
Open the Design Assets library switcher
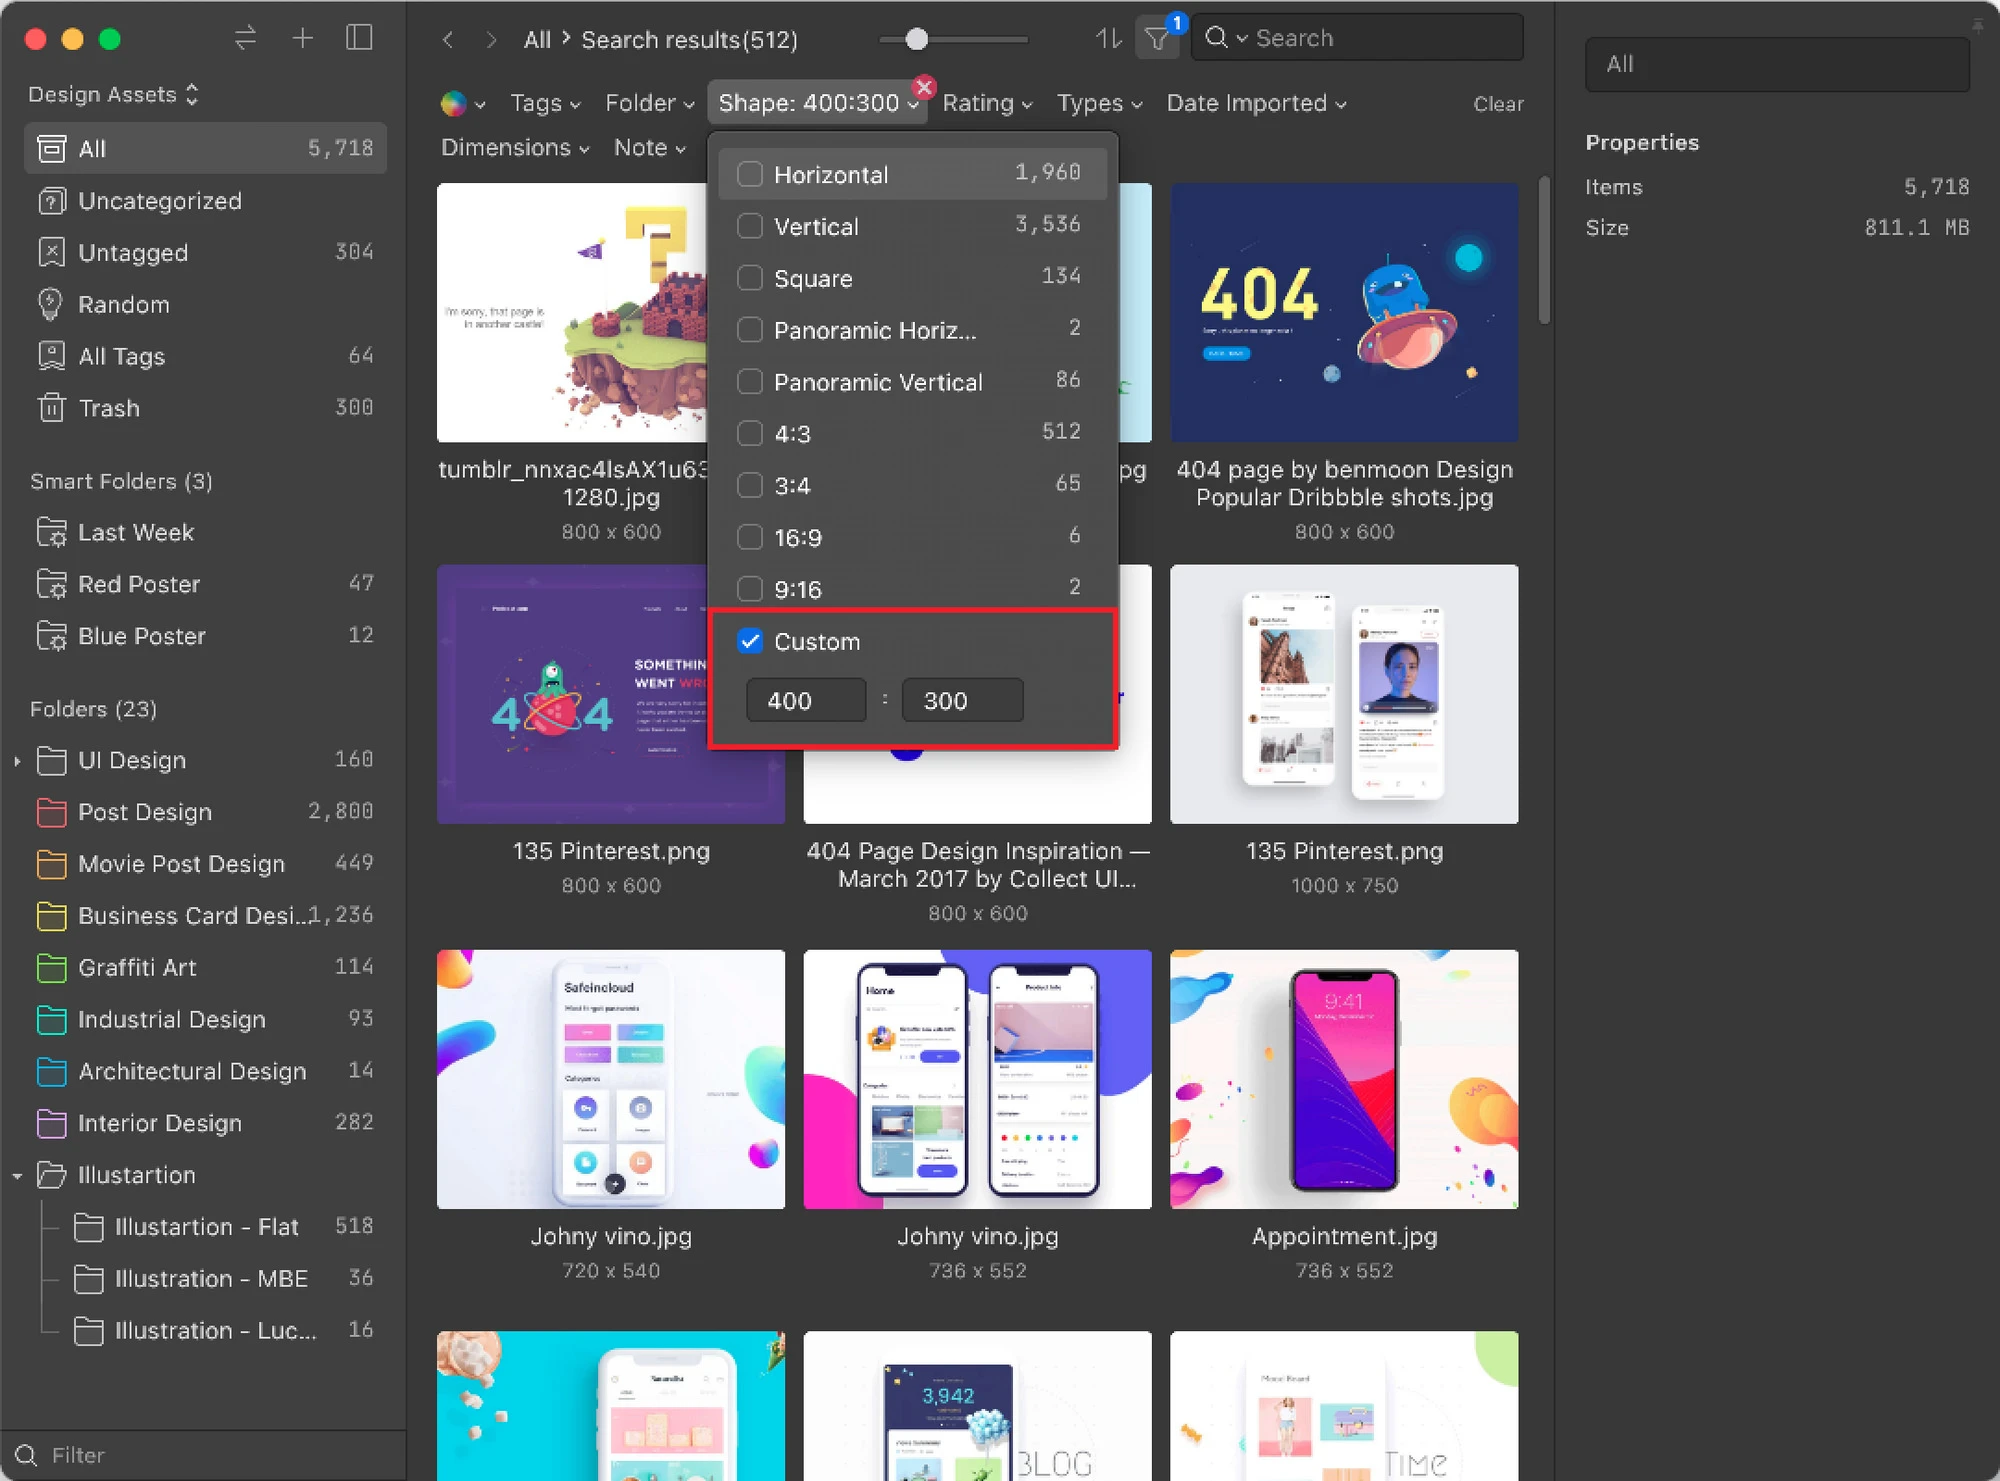113,94
